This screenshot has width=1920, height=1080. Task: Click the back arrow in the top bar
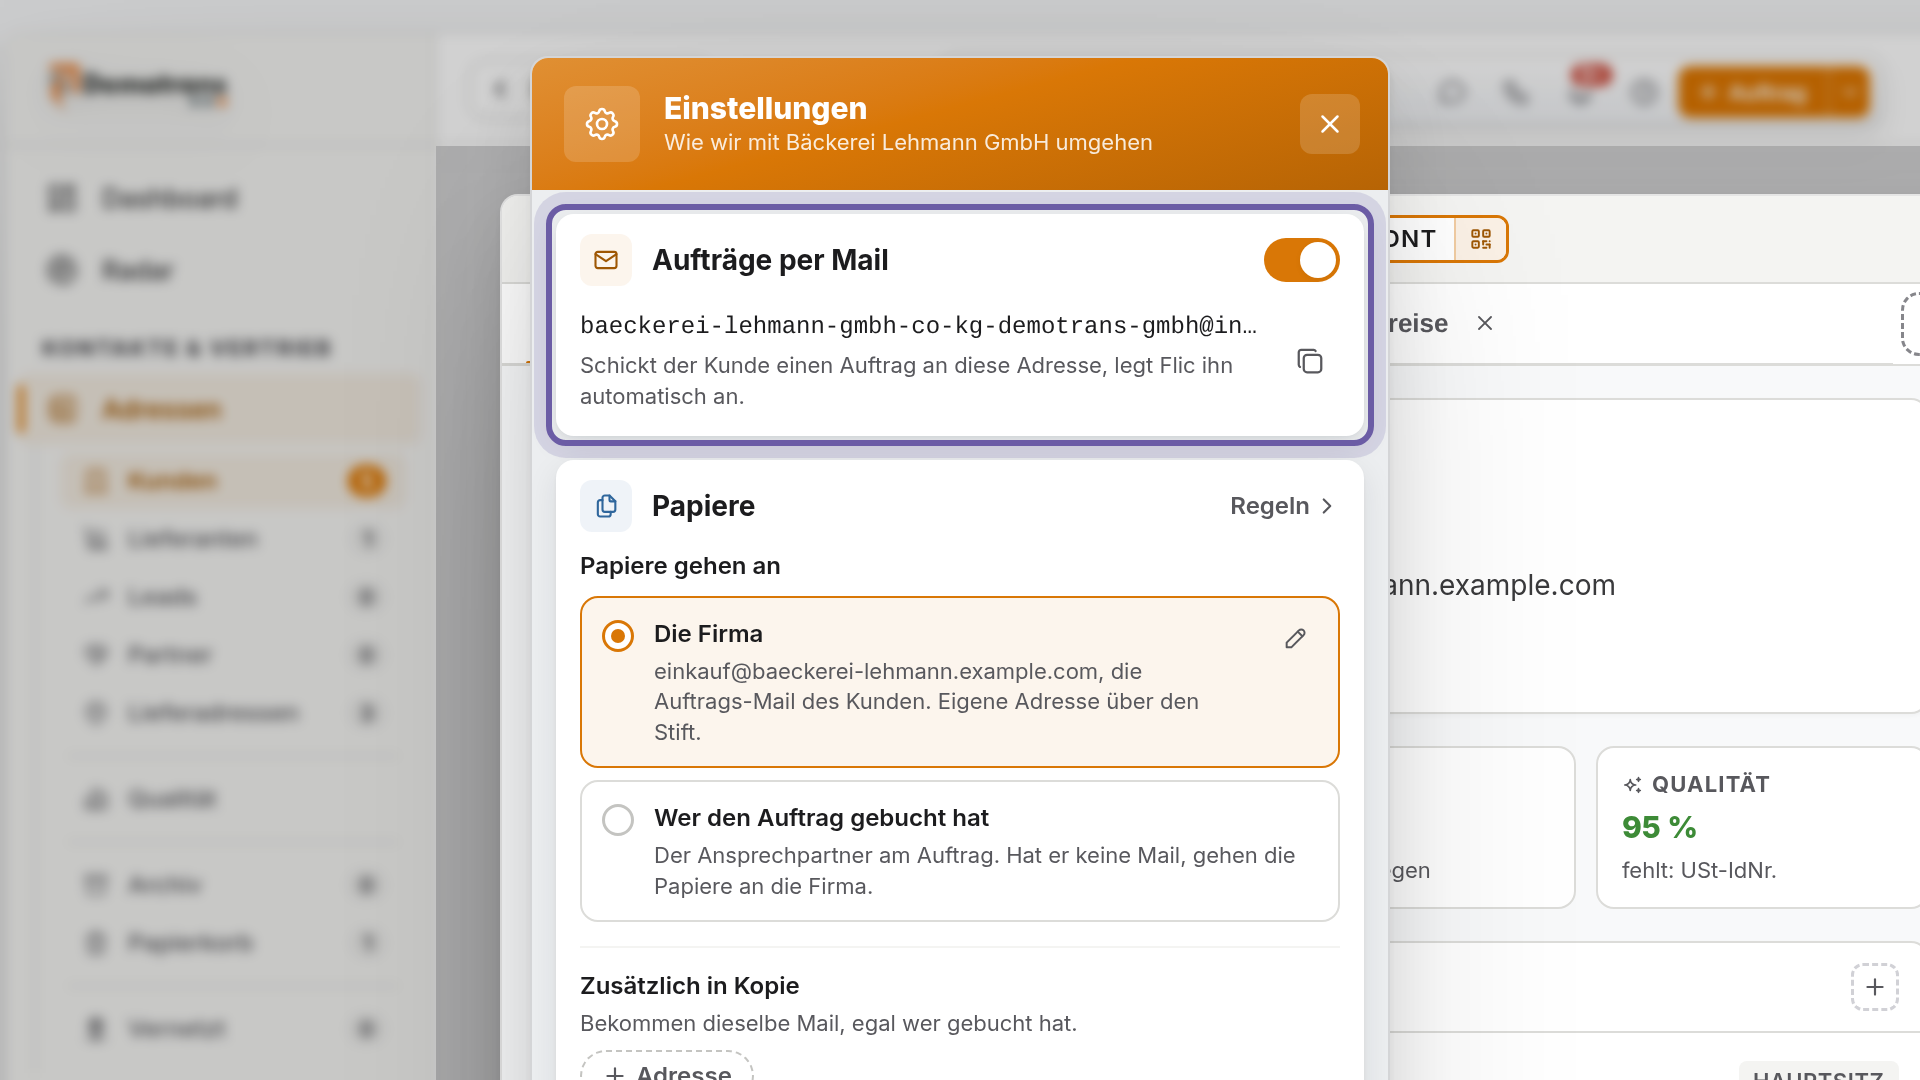(x=499, y=90)
